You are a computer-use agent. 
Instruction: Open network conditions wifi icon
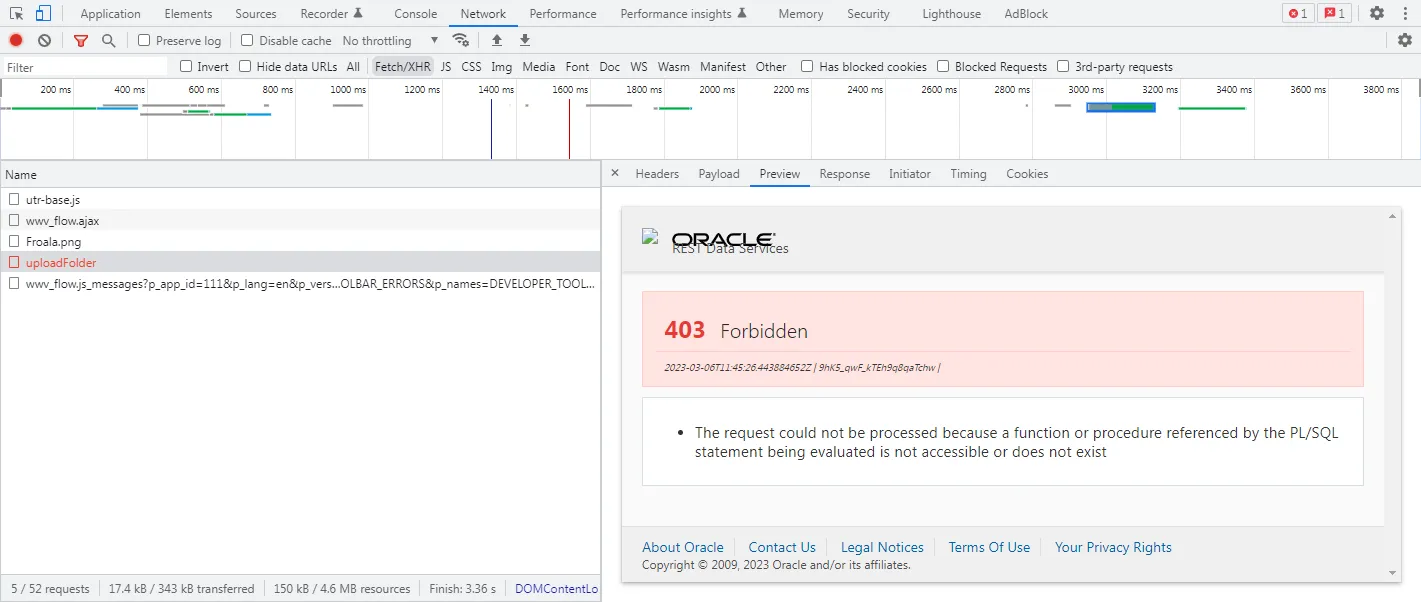461,40
